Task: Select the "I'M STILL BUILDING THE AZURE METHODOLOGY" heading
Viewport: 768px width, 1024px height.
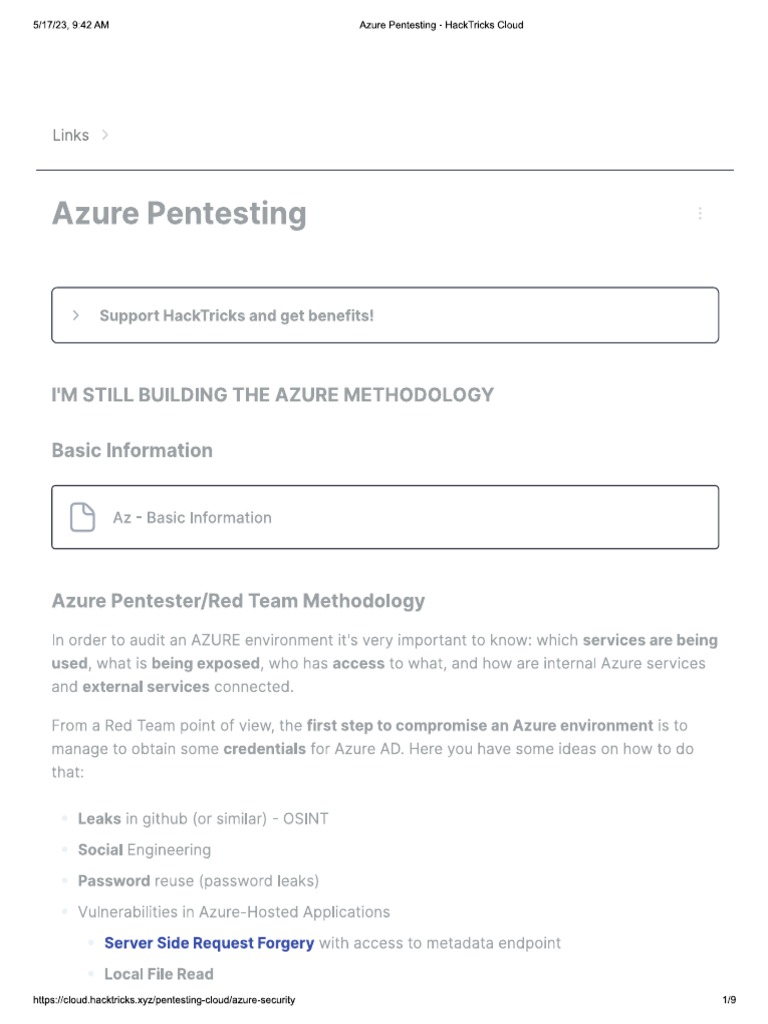Action: click(x=272, y=394)
